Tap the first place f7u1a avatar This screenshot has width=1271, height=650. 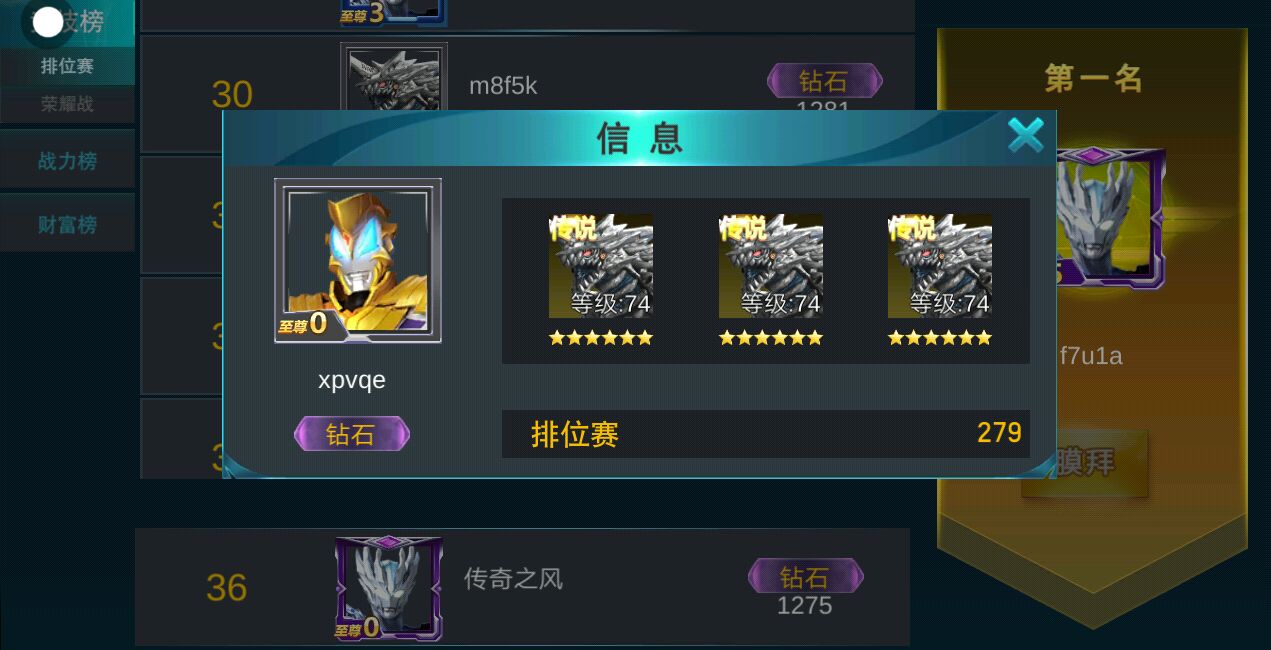(1110, 218)
